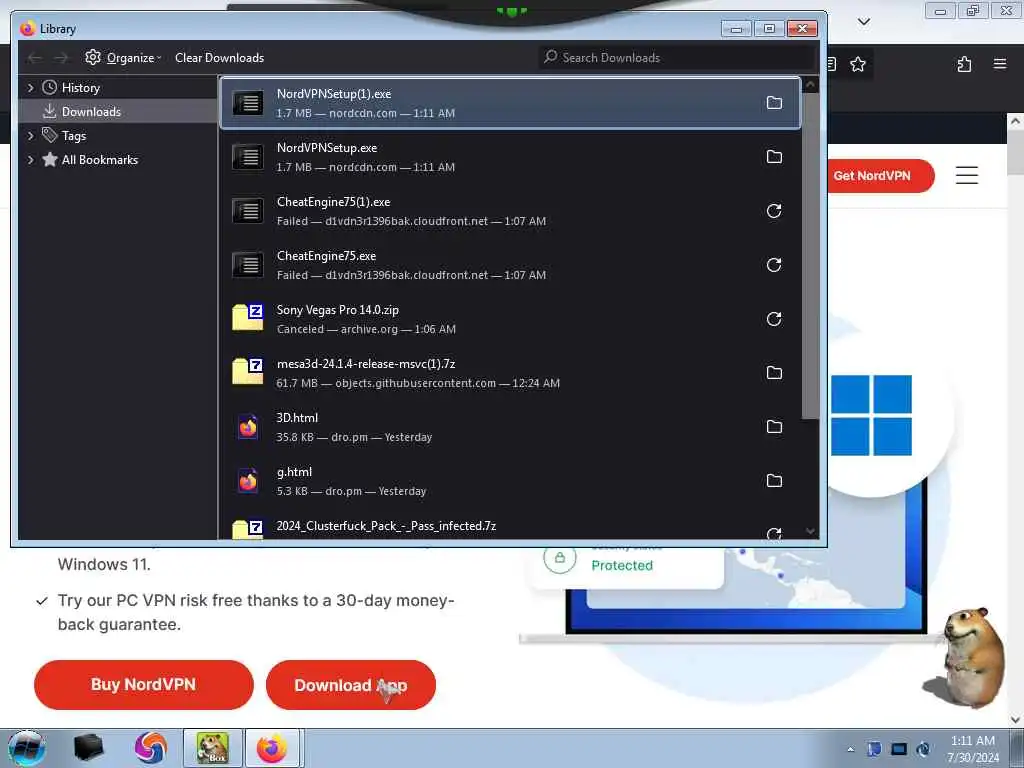Click the downloads list scrollbar thumb

pyautogui.click(x=810, y=256)
